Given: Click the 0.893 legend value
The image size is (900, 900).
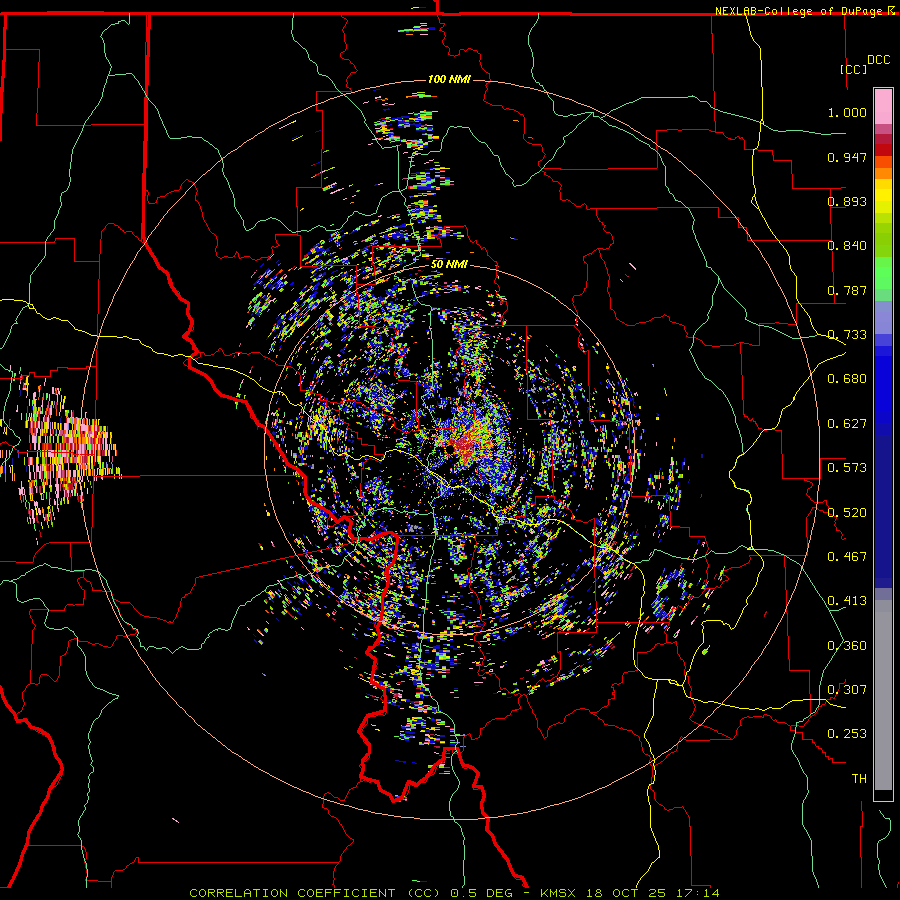Looking at the screenshot, I should [847, 201].
